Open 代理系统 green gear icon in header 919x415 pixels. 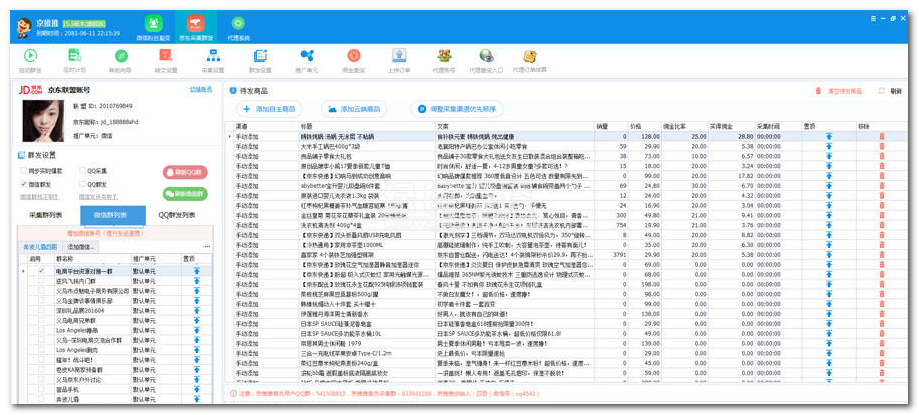point(238,24)
